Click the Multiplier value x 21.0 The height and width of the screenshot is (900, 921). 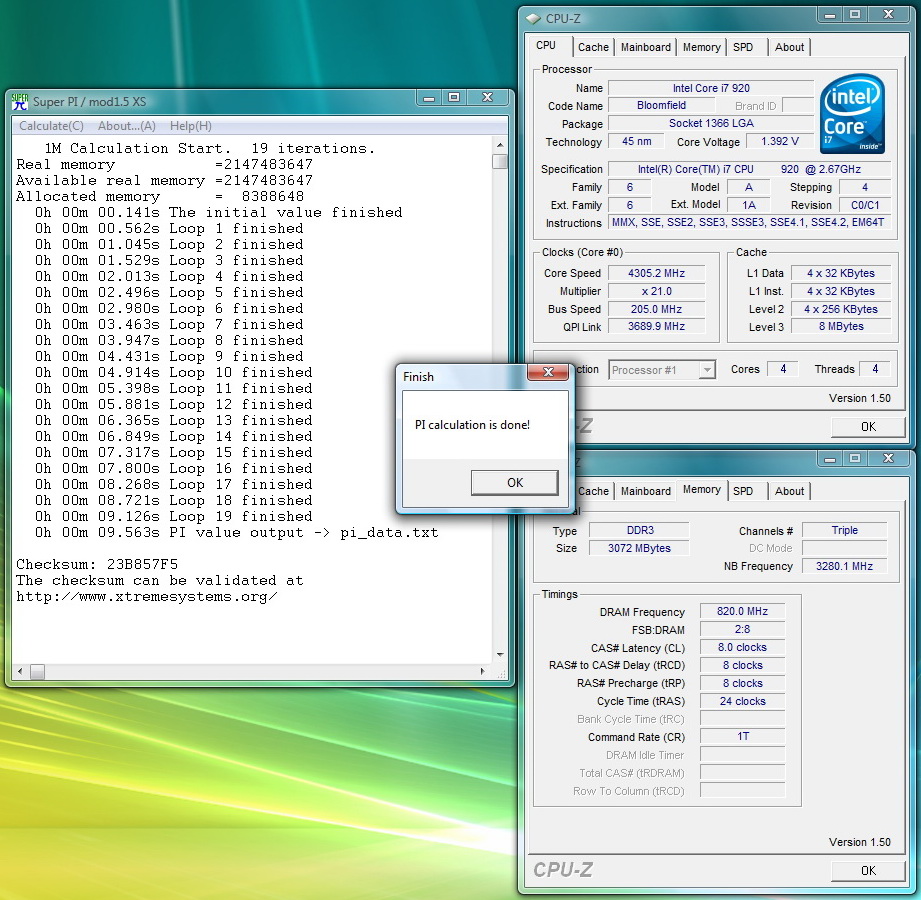(x=656, y=291)
